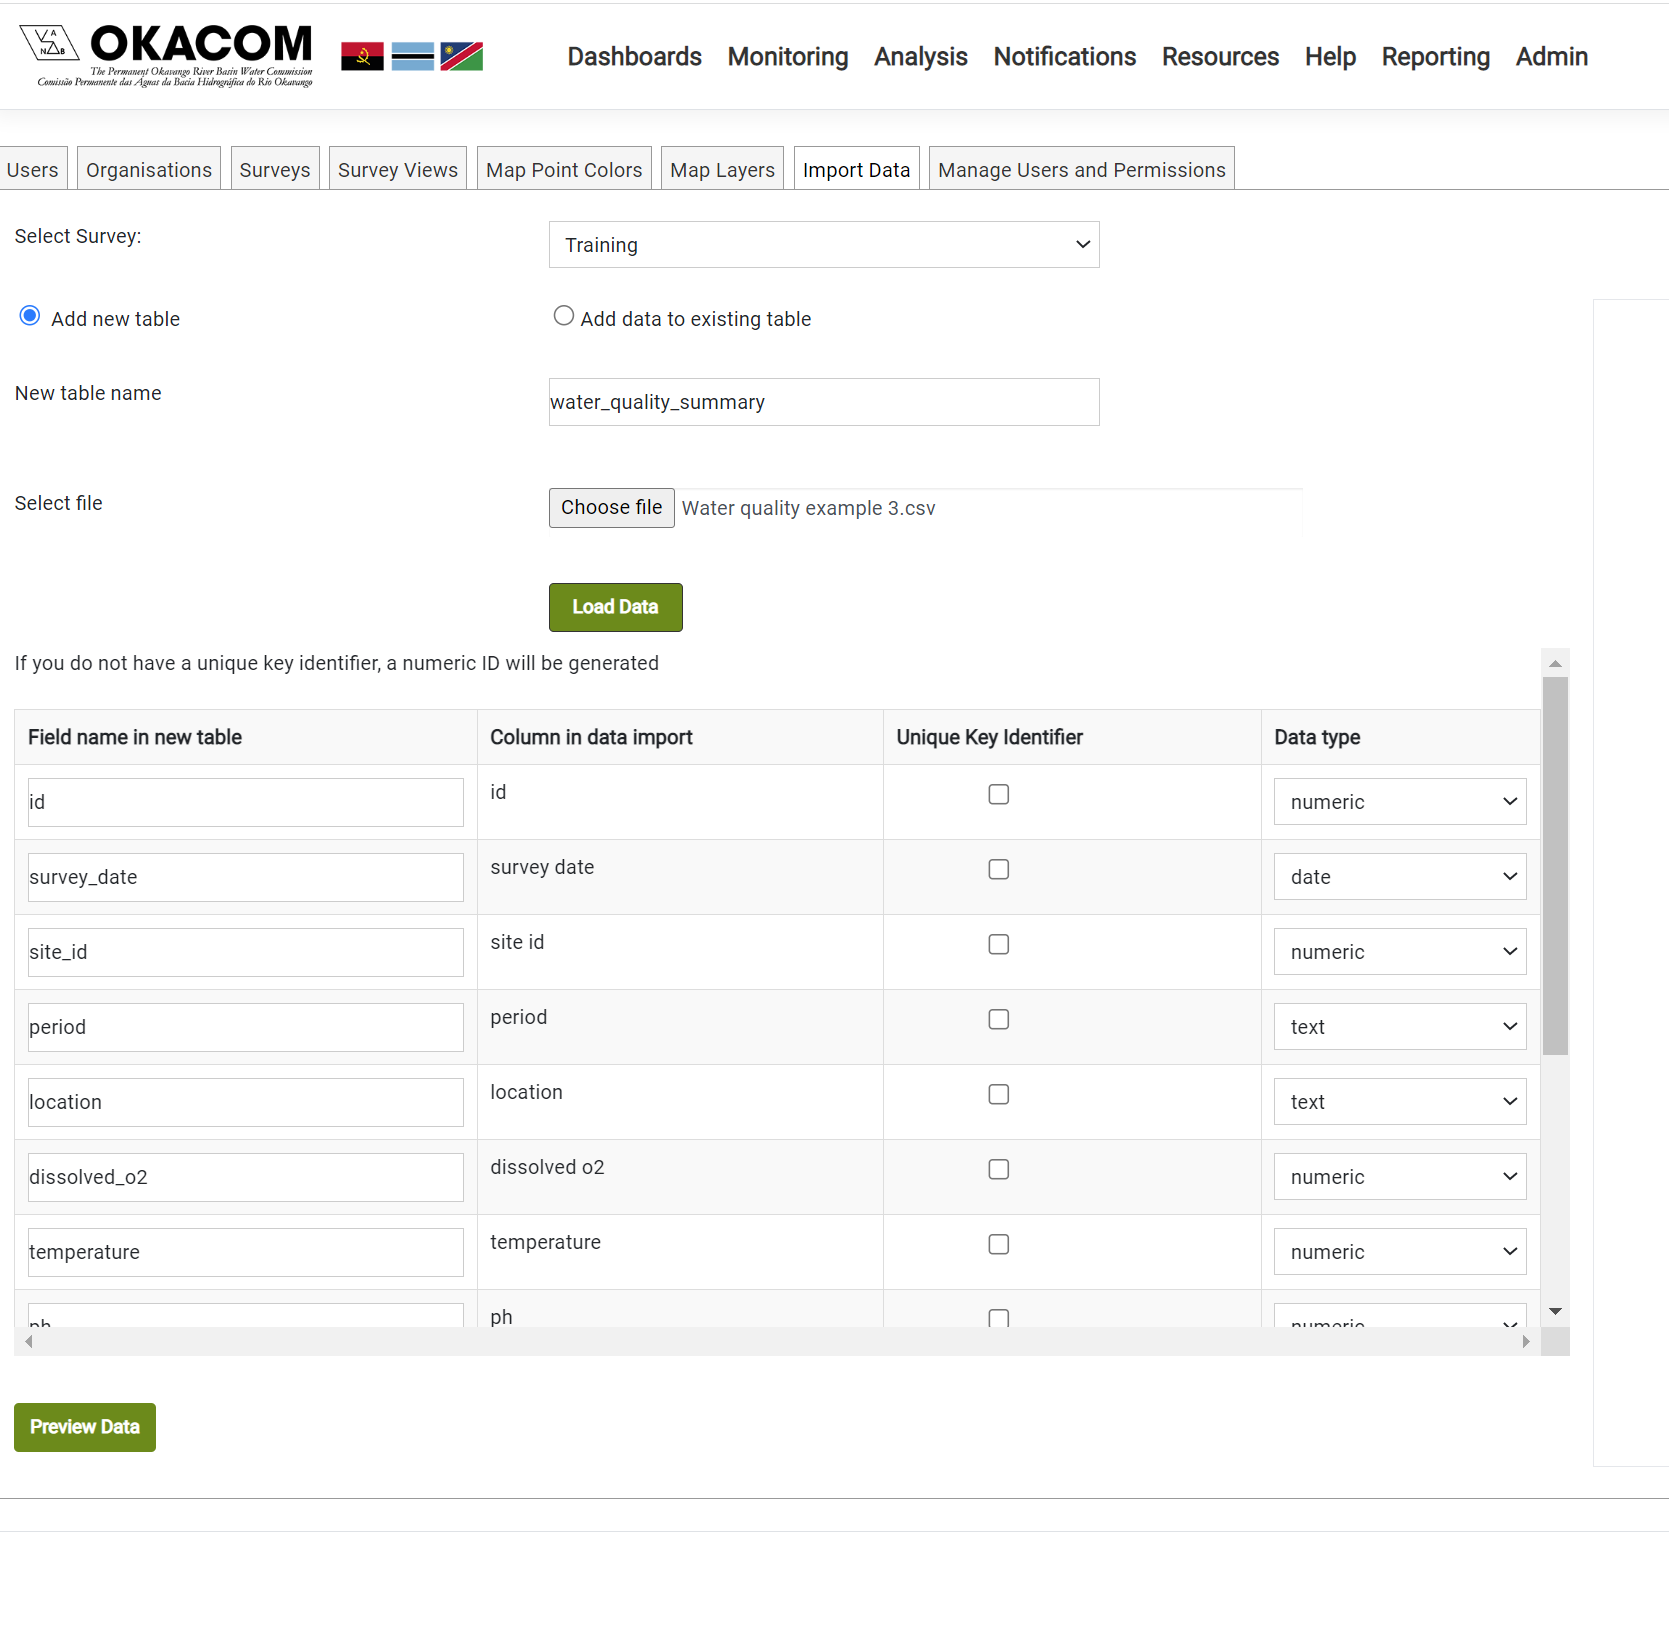This screenshot has width=1669, height=1626.
Task: Open data type dropdown for site_id field
Action: [1400, 952]
